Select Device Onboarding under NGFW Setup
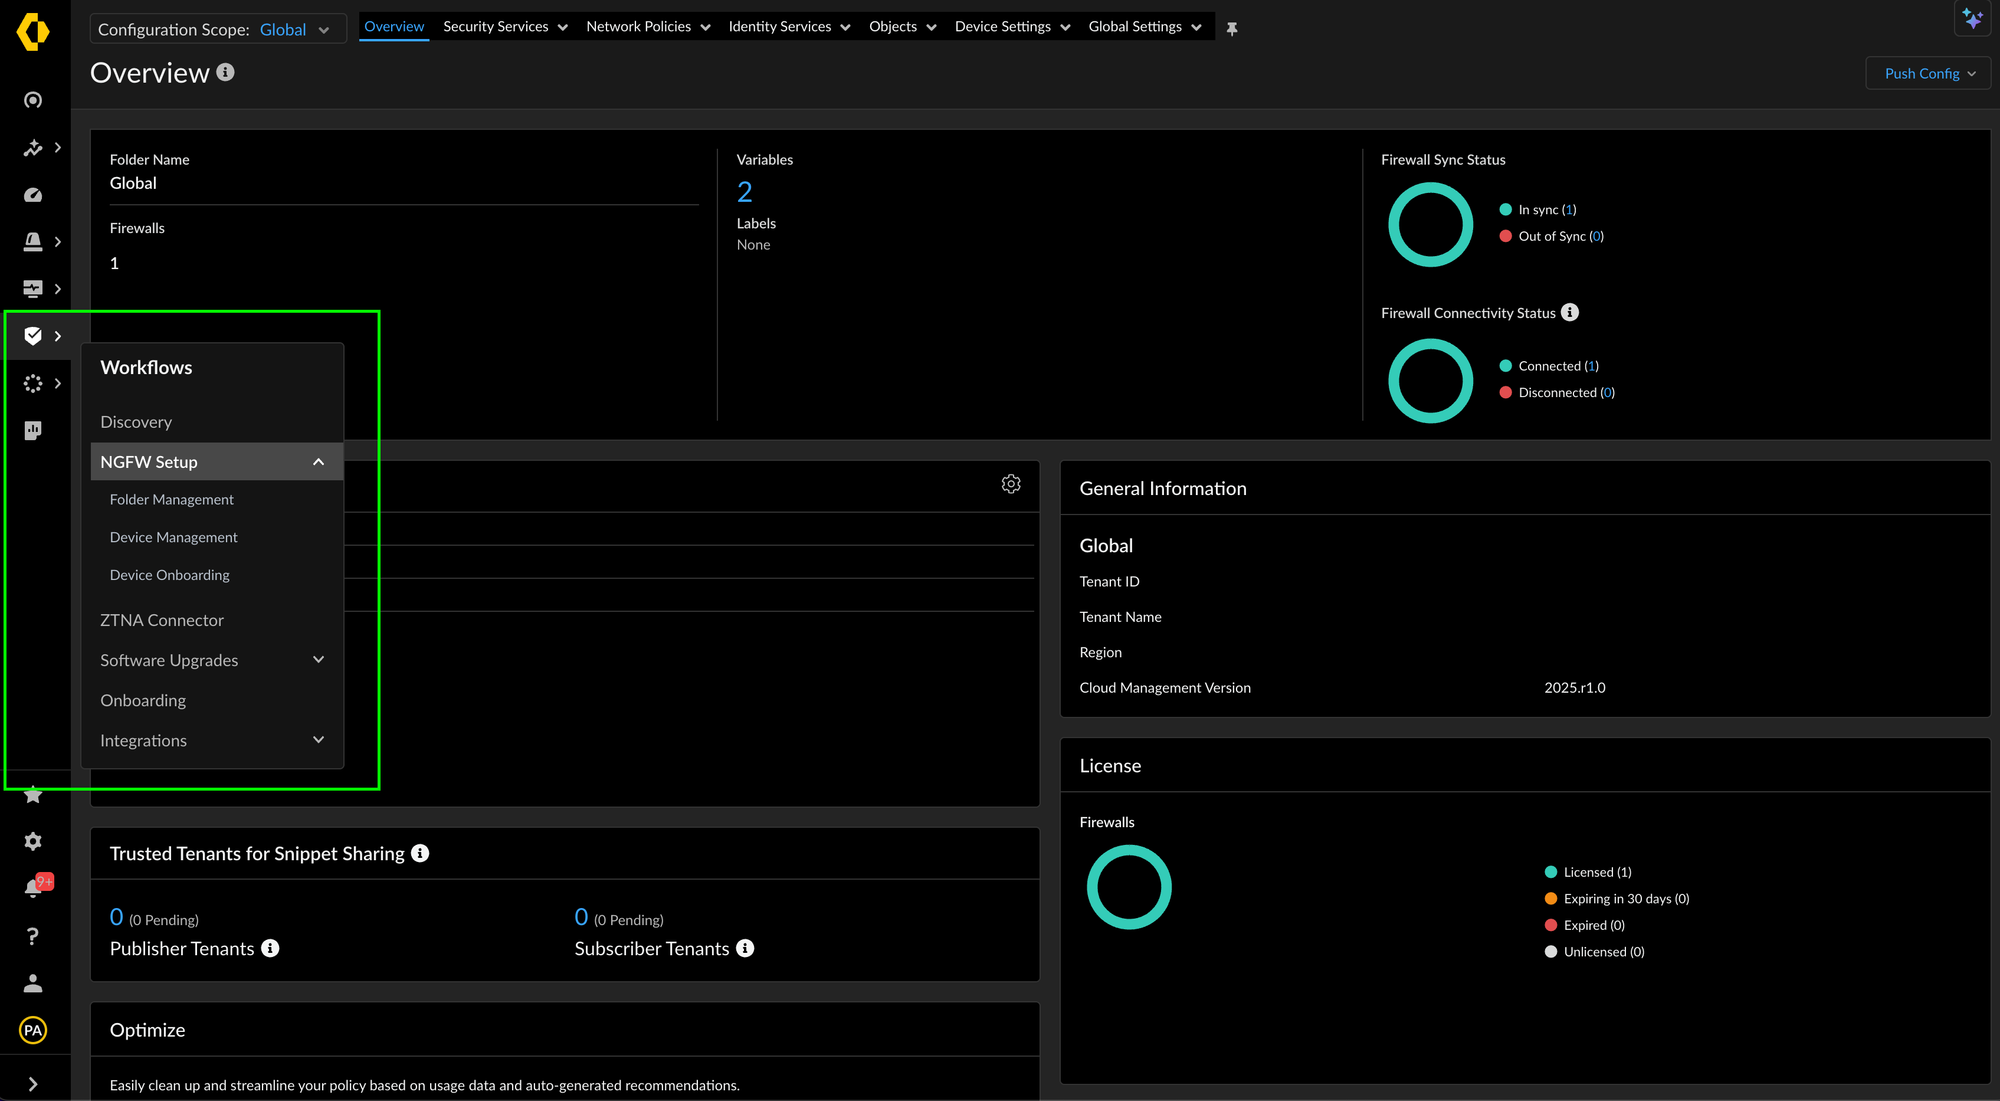This screenshot has width=2000, height=1101. 170,575
